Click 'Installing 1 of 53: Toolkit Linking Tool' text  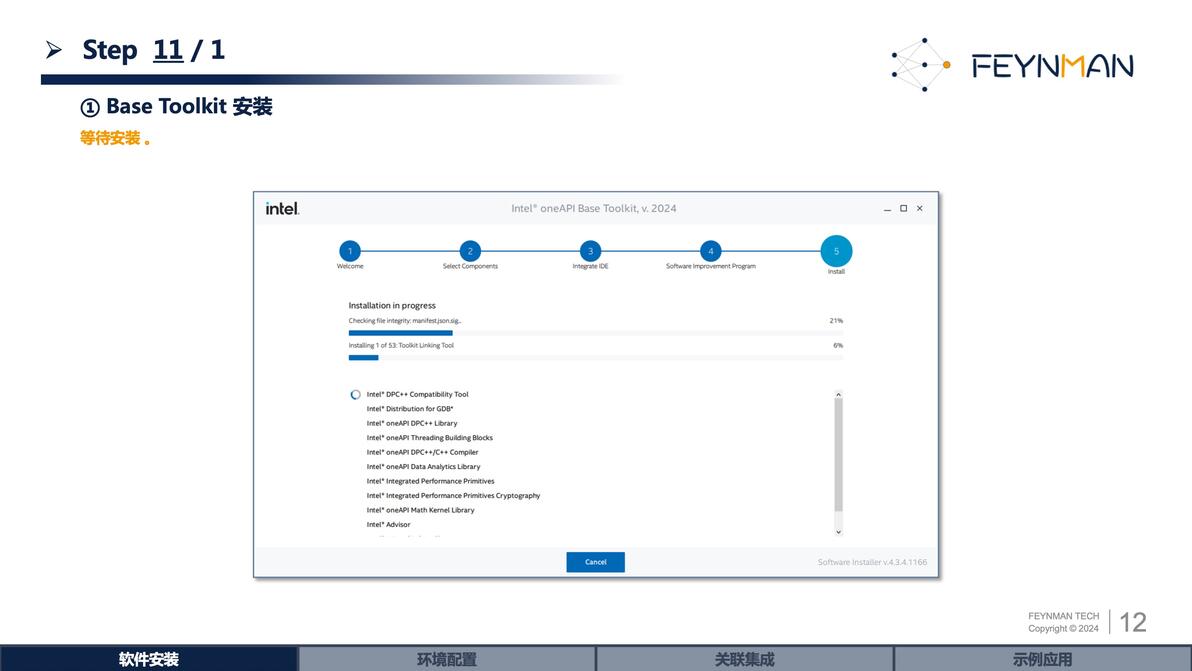coord(401,345)
